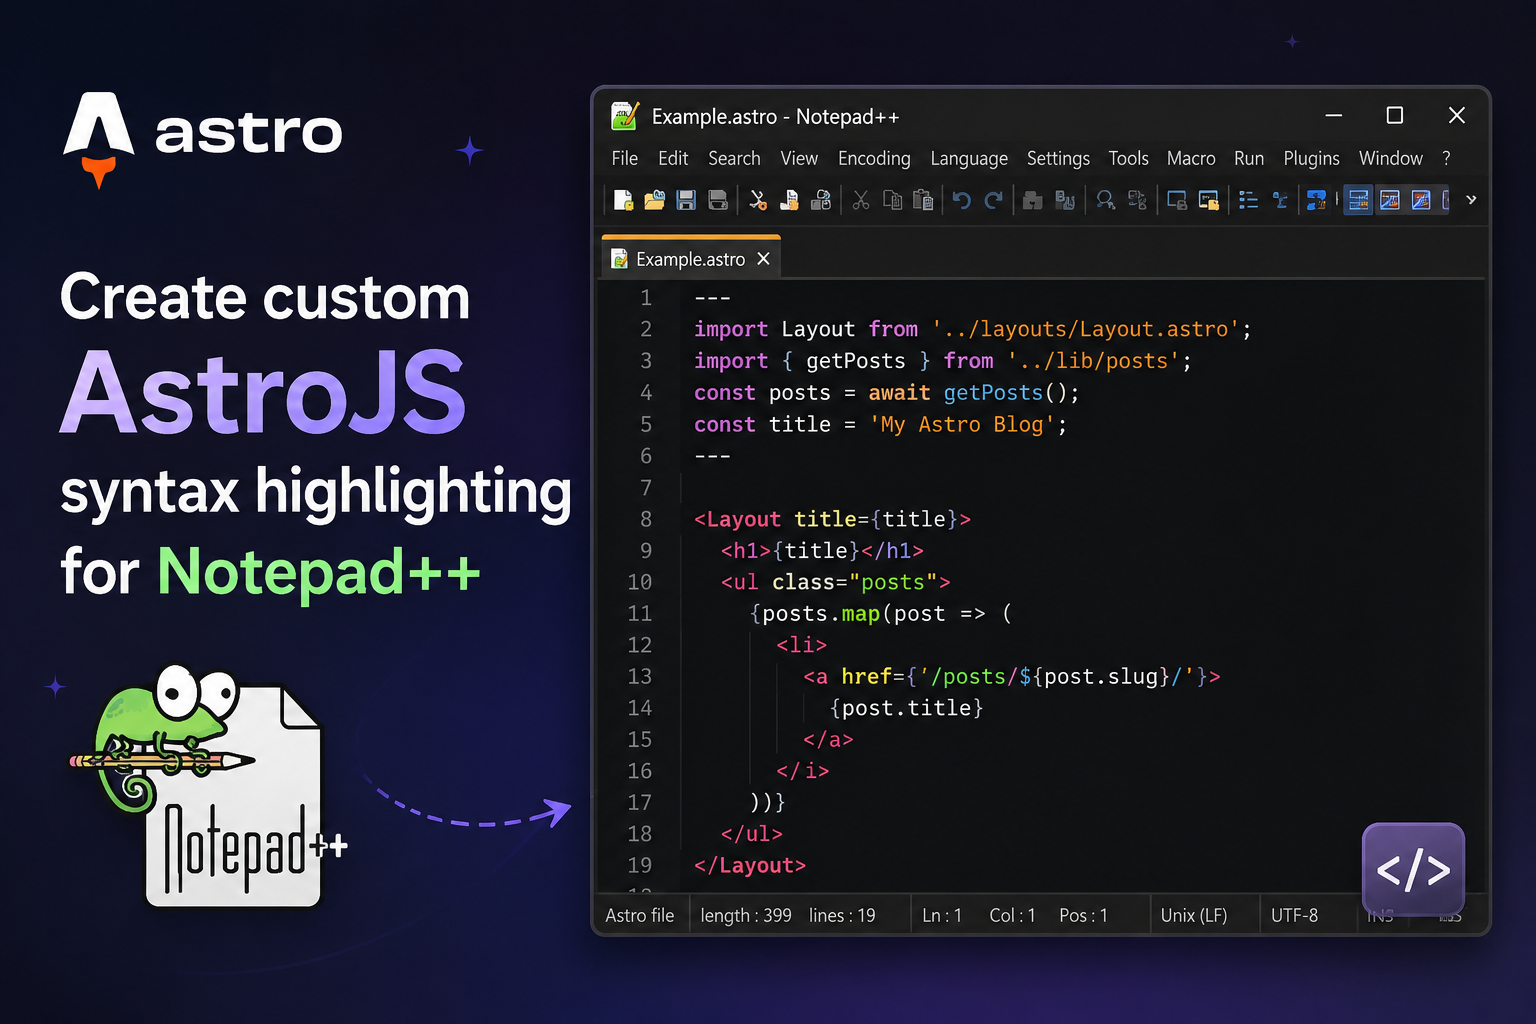Toggle the second highlighted panel view icon

pos(1390,200)
